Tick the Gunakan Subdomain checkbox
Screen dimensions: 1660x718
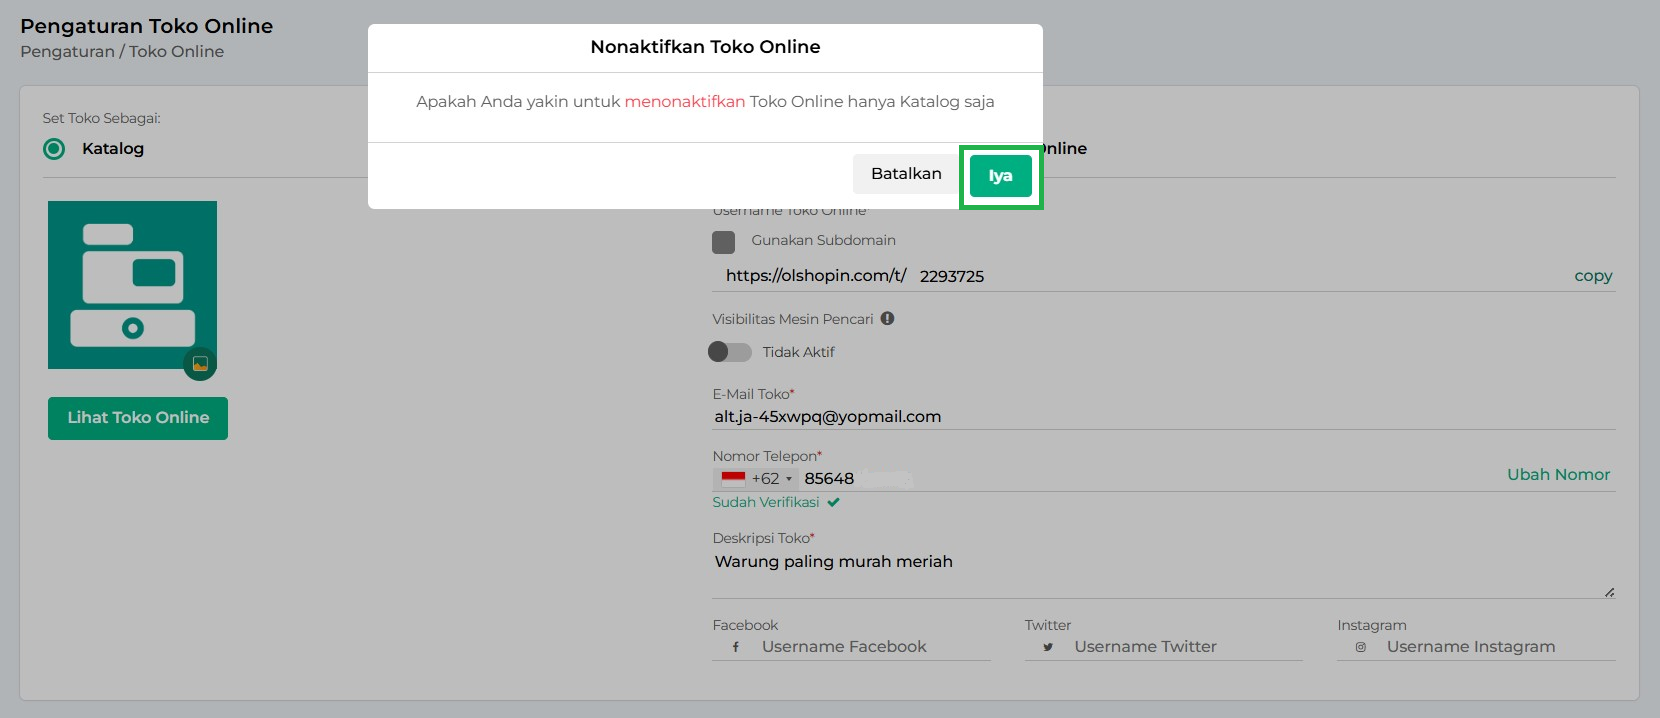tap(723, 241)
